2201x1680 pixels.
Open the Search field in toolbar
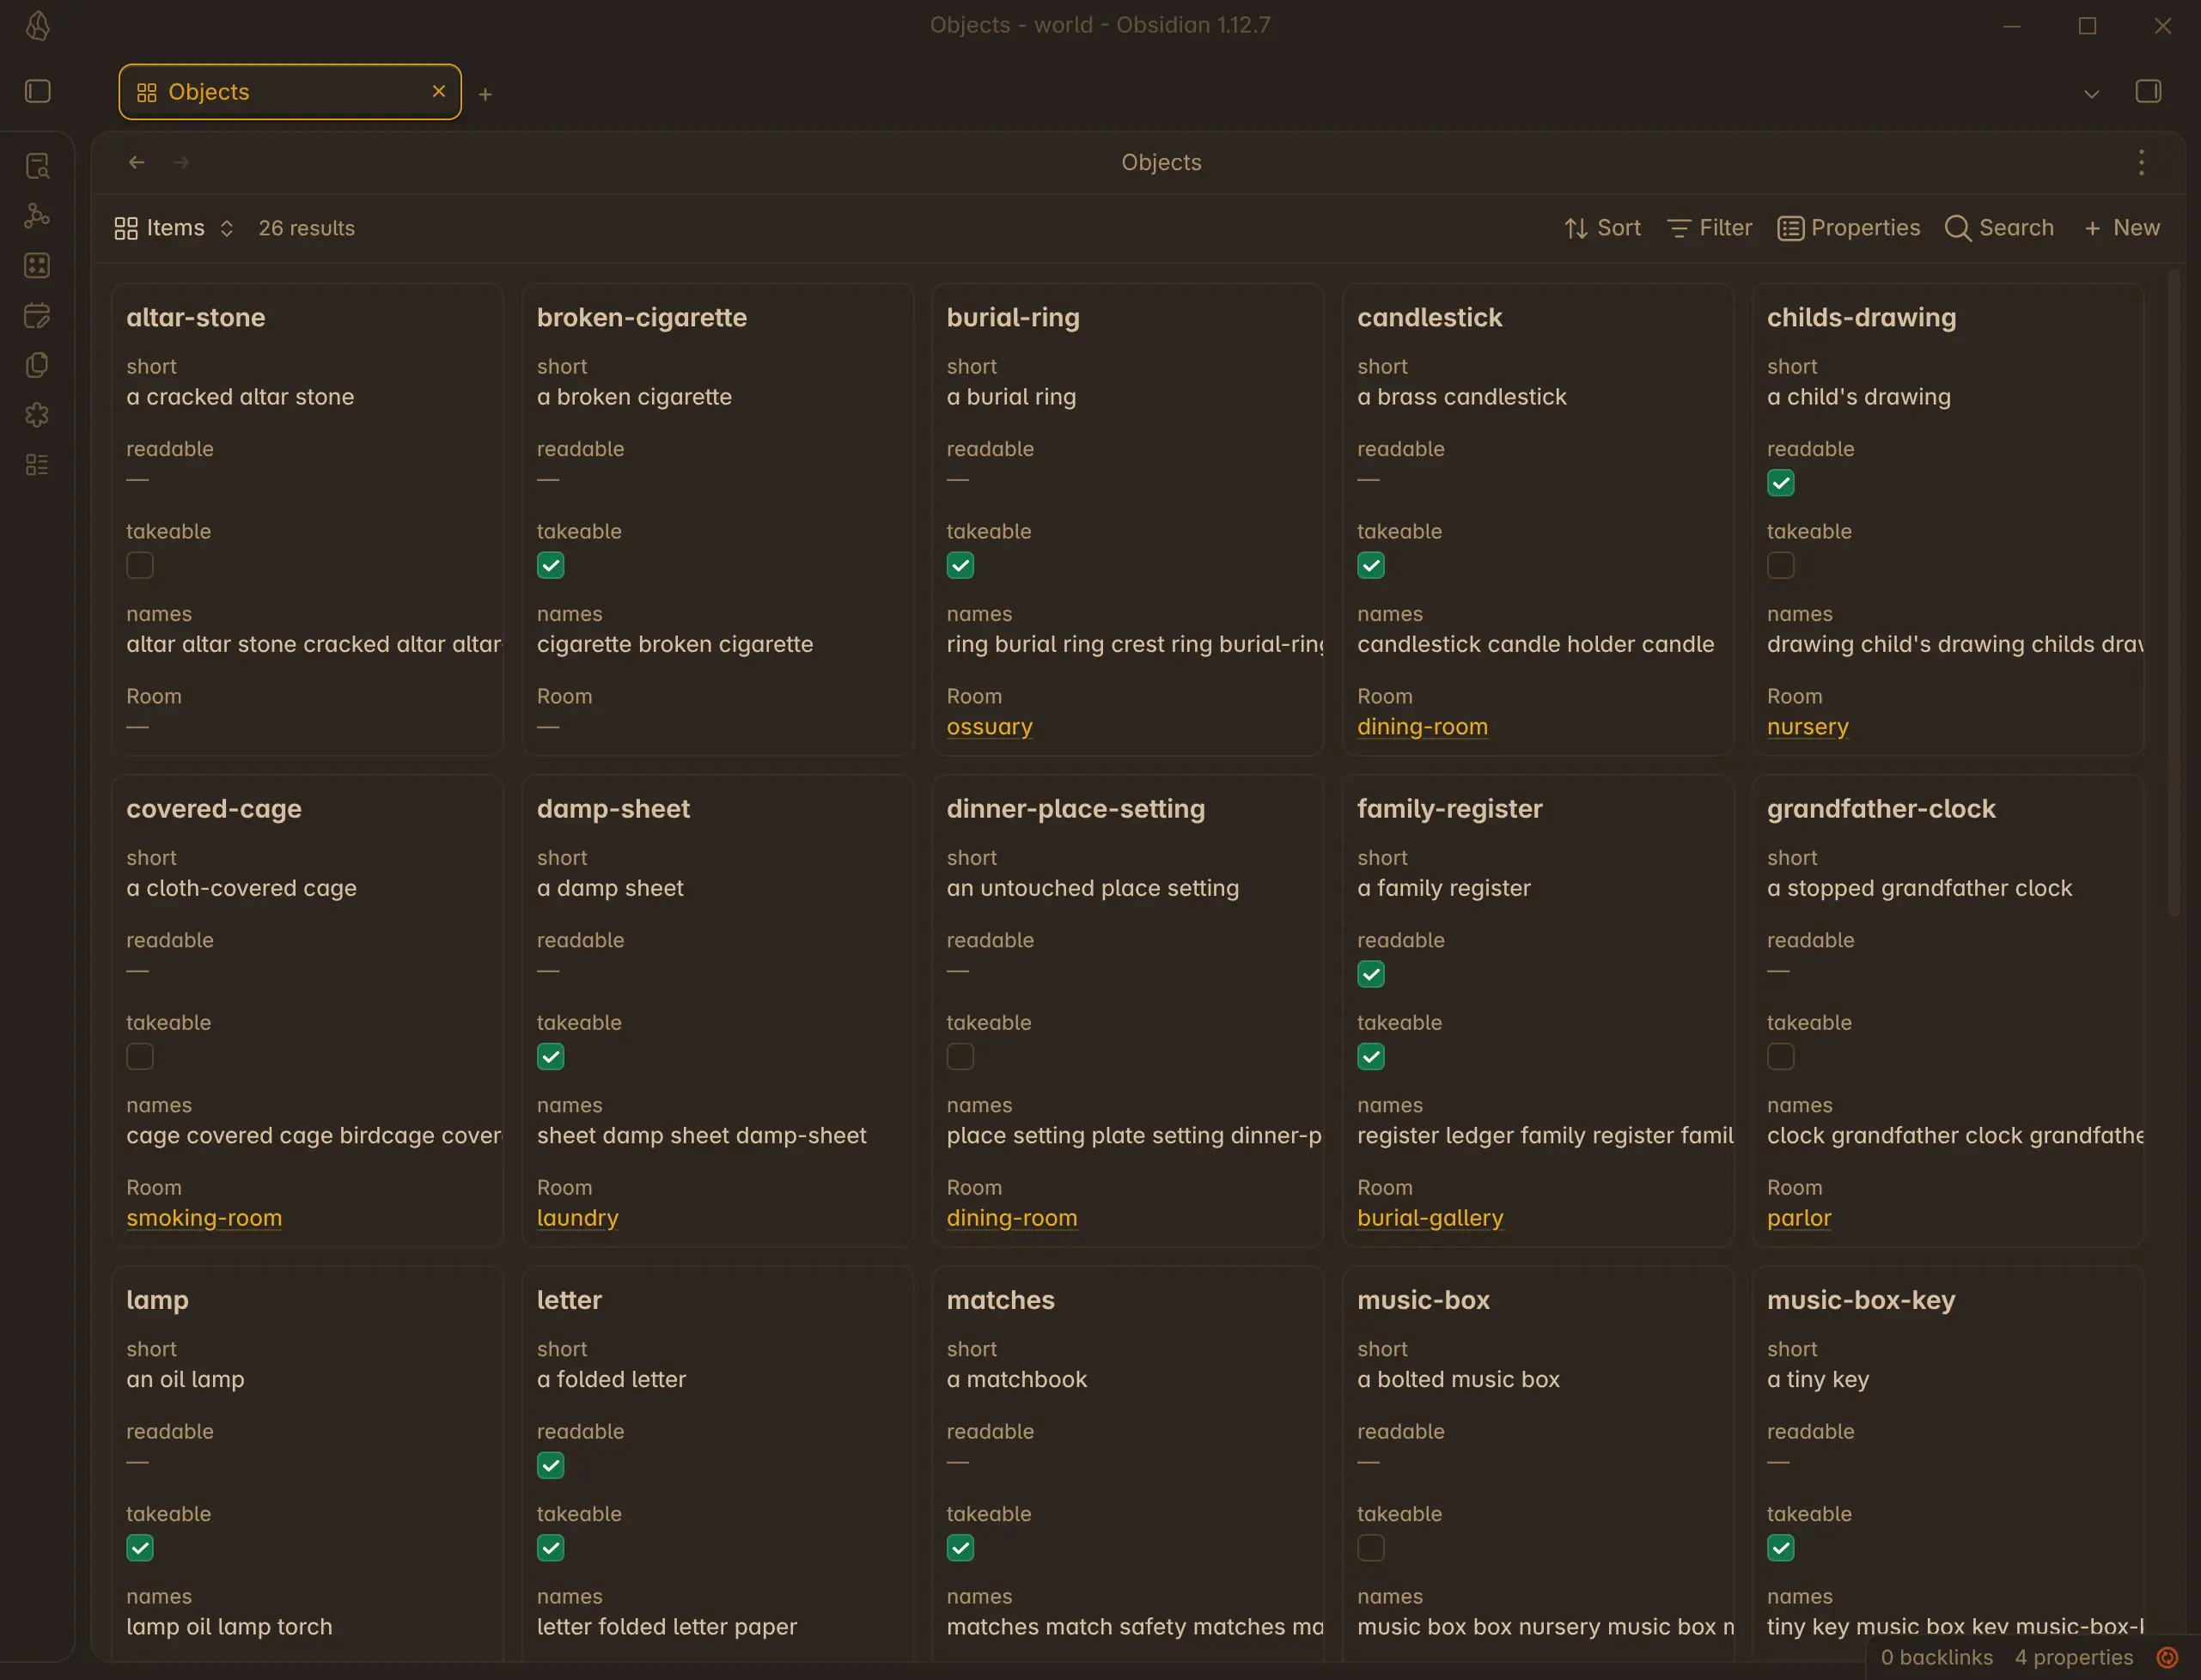pyautogui.click(x=1999, y=228)
